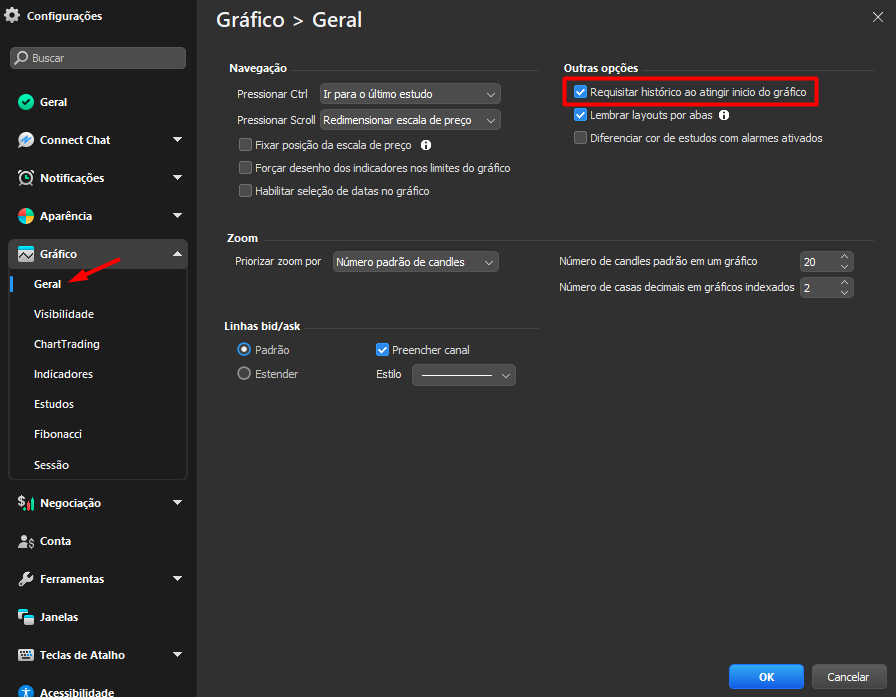Enable Diferenciar cor de estudos com alarmes
Viewport: 896px width, 697px height.
(581, 138)
